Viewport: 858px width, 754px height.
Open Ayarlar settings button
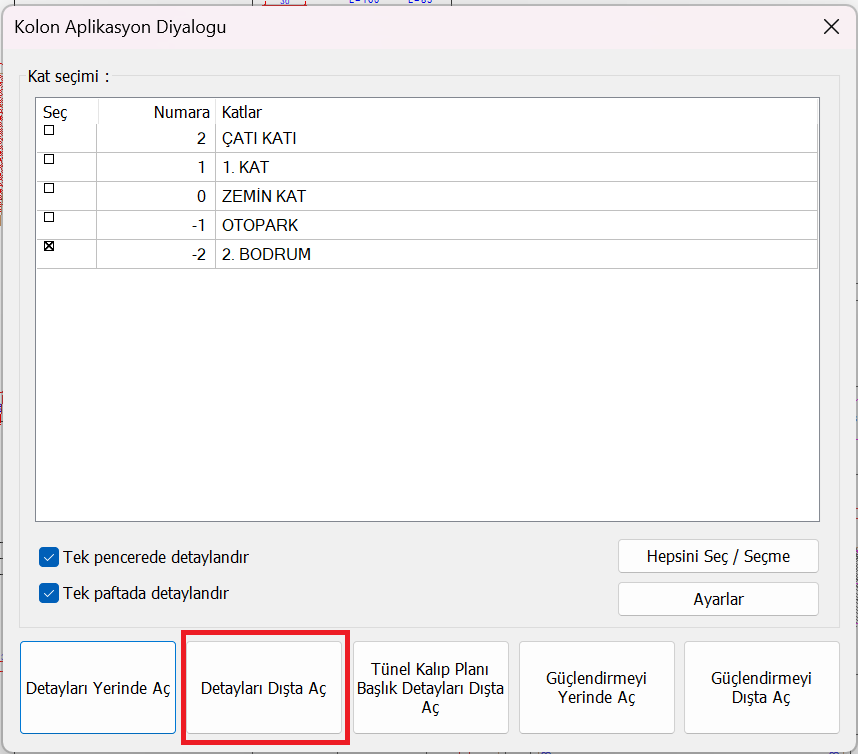(x=718, y=599)
